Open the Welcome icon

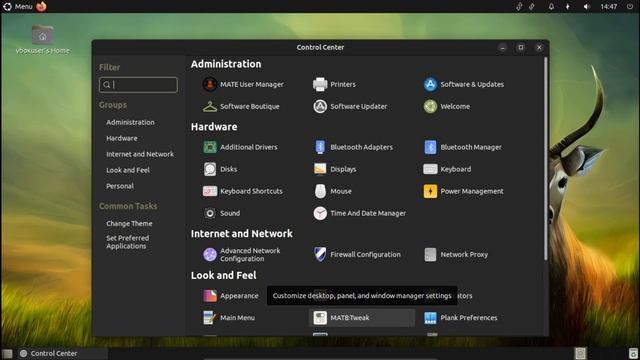click(x=430, y=107)
